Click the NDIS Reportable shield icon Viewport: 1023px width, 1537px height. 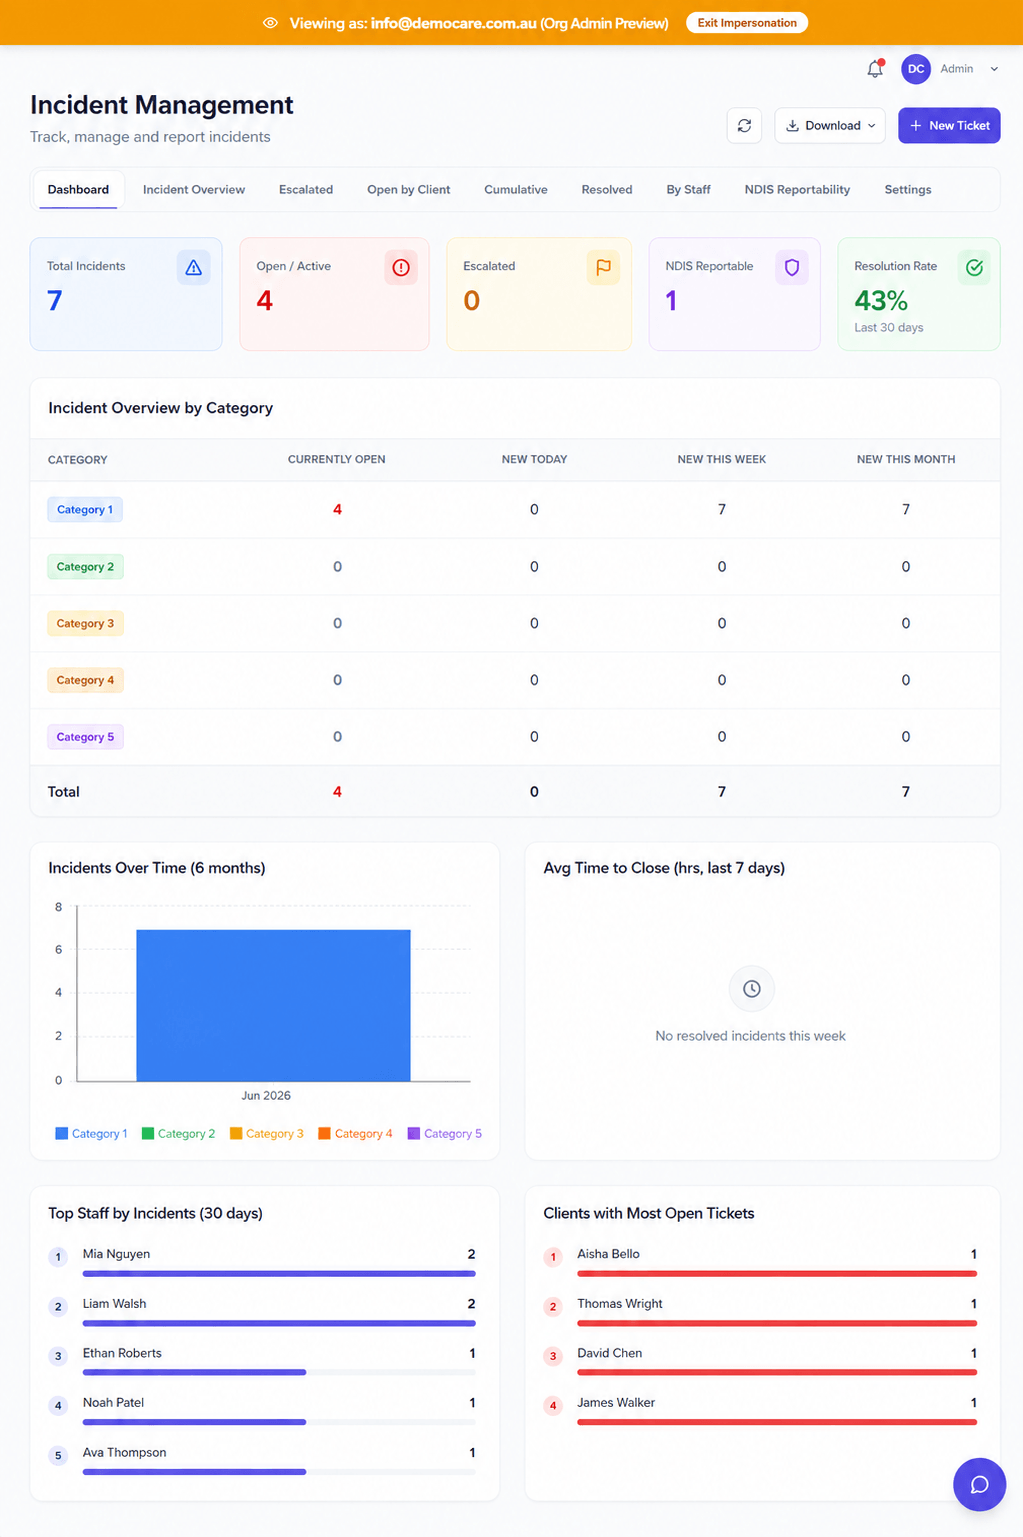pos(792,267)
